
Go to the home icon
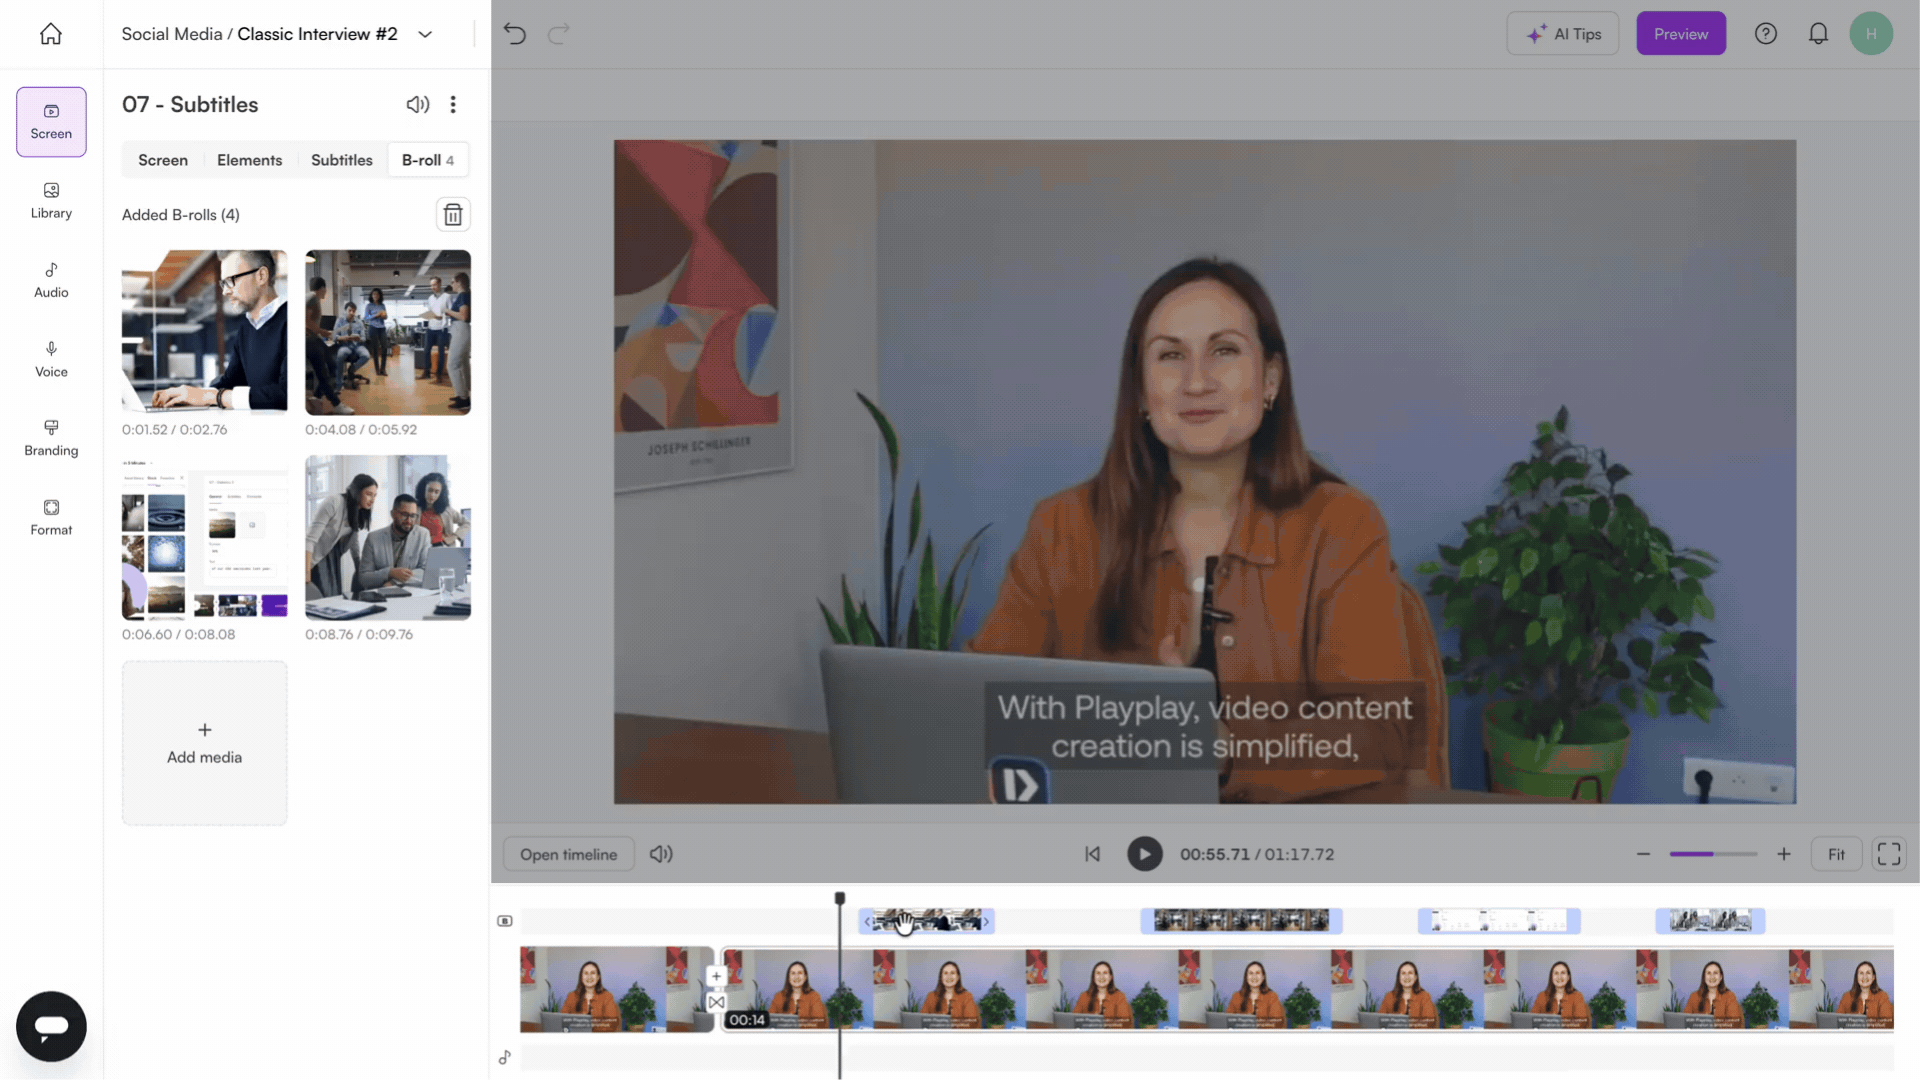[x=51, y=34]
